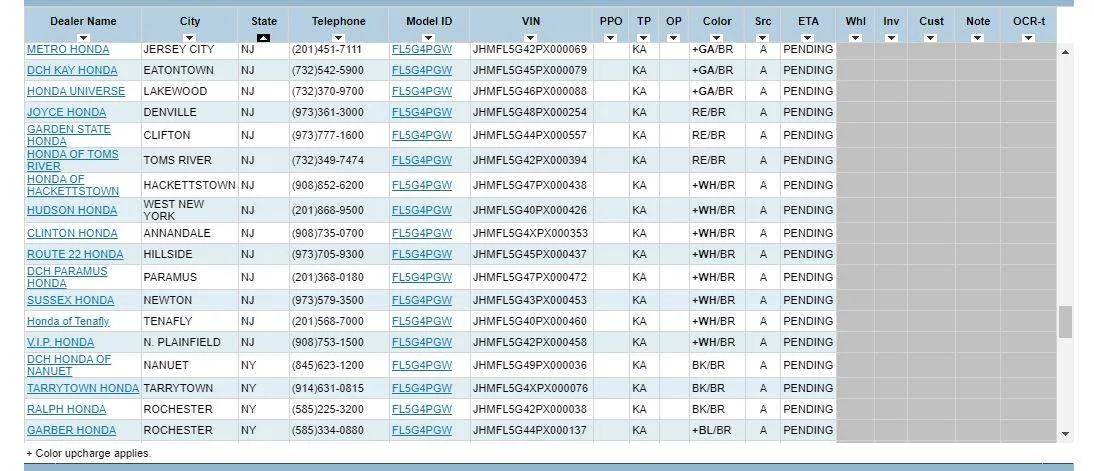The image size is (1094, 471).
Task: Open the Src column filter dropdown
Action: click(763, 38)
